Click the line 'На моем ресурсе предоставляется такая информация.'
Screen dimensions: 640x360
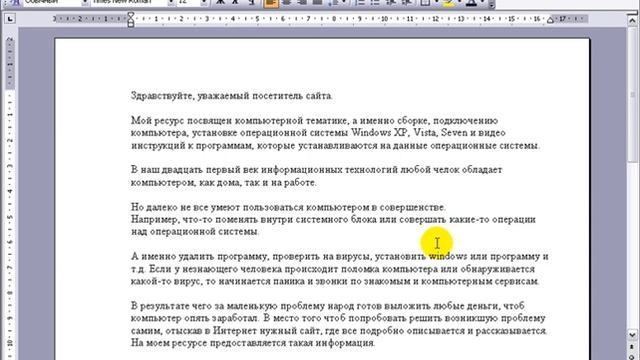[253, 343]
